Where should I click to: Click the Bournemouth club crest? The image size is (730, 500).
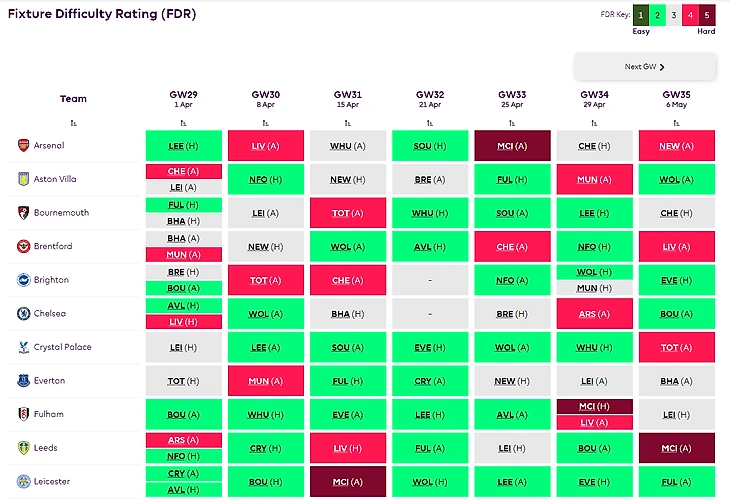[24, 213]
